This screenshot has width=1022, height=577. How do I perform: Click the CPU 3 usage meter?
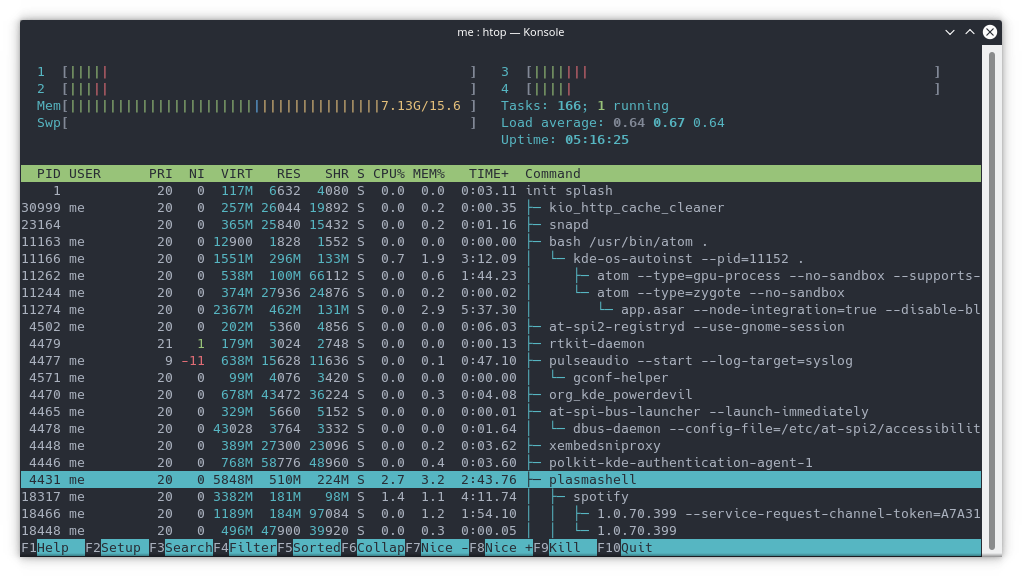click(720, 72)
